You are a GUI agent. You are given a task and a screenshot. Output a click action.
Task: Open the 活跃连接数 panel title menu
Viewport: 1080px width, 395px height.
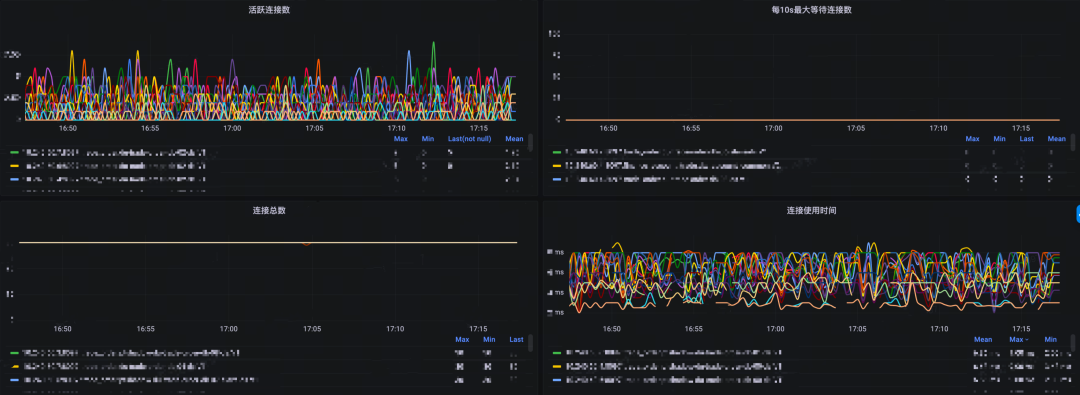click(269, 10)
